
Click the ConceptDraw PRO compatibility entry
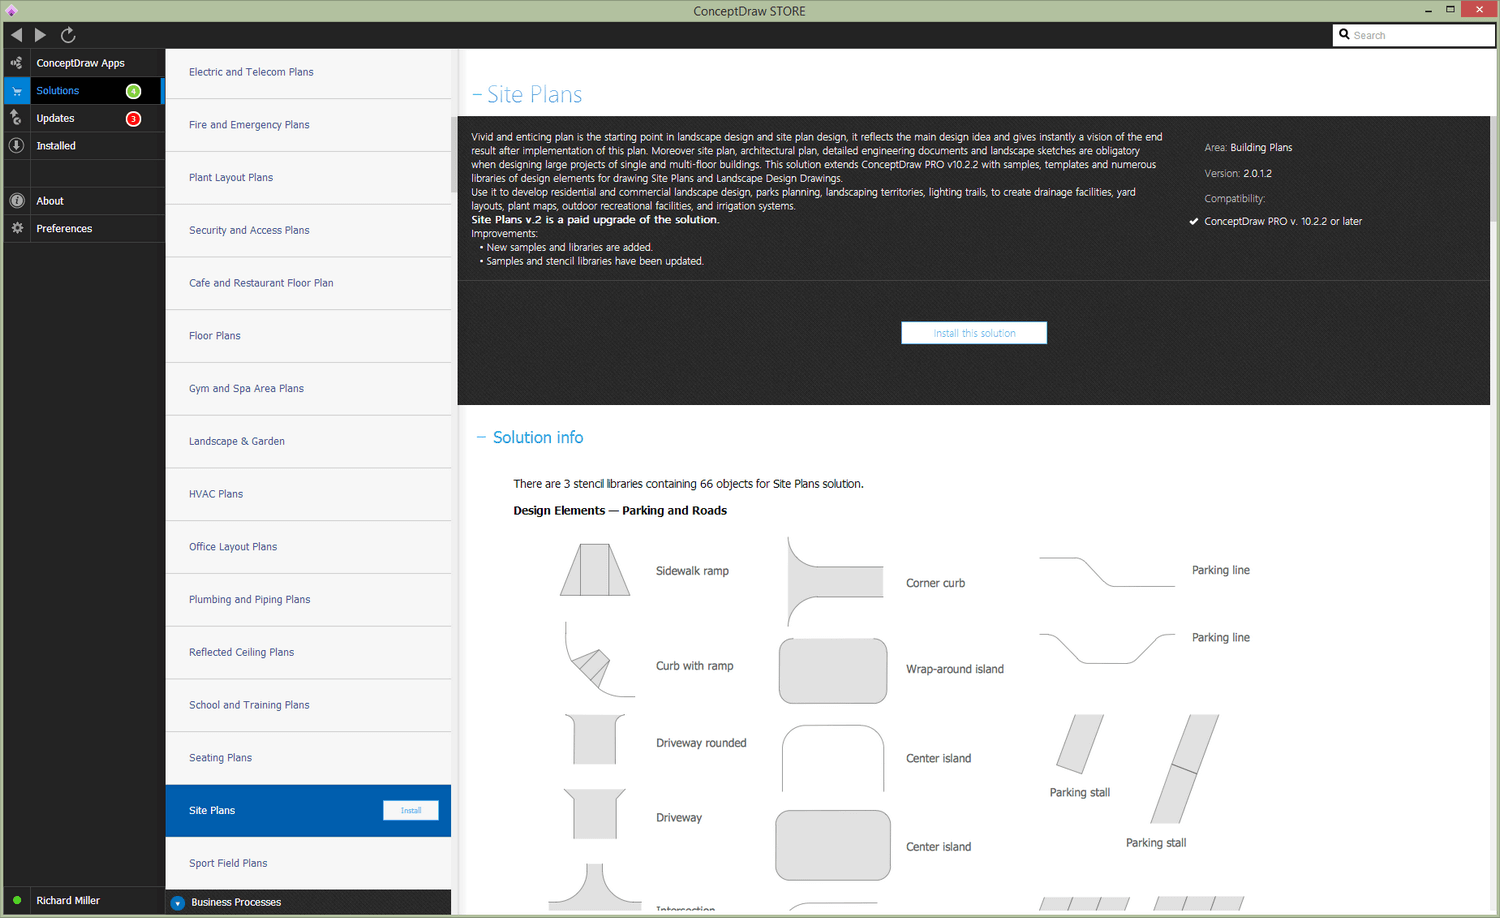[x=1283, y=222]
